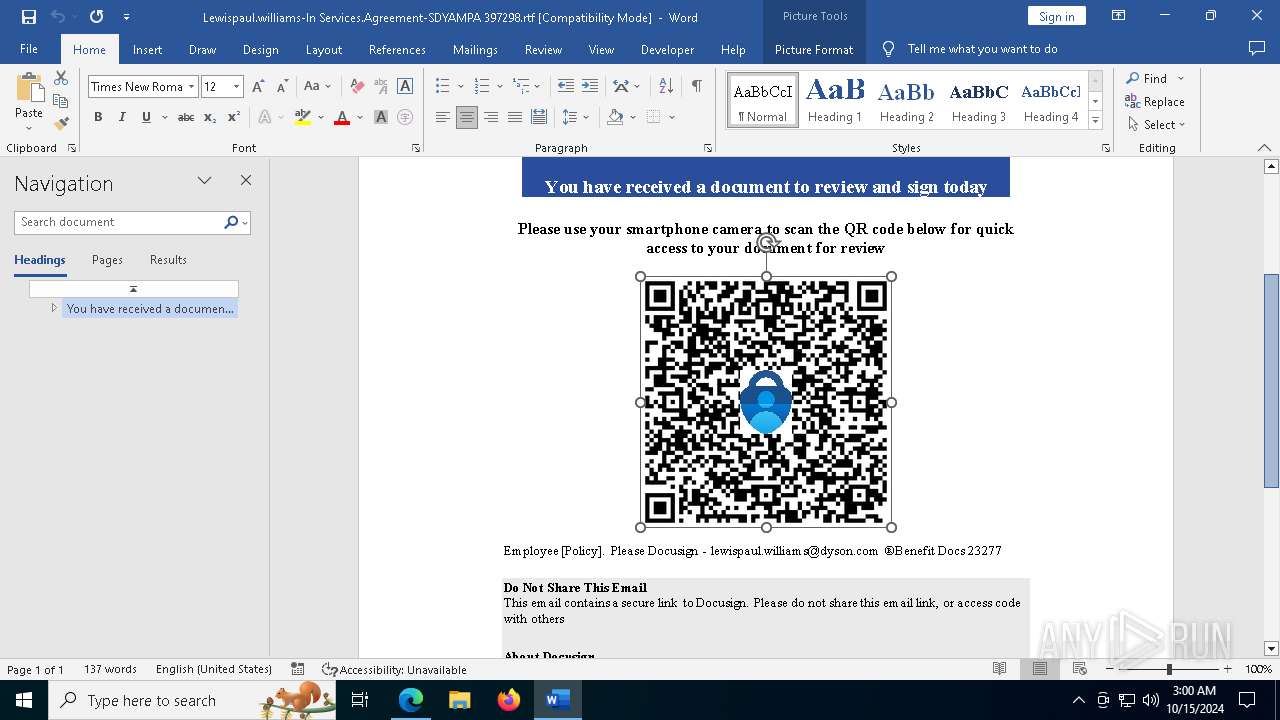Click the Character Shading icon
The height and width of the screenshot is (720, 1280).
click(x=381, y=117)
